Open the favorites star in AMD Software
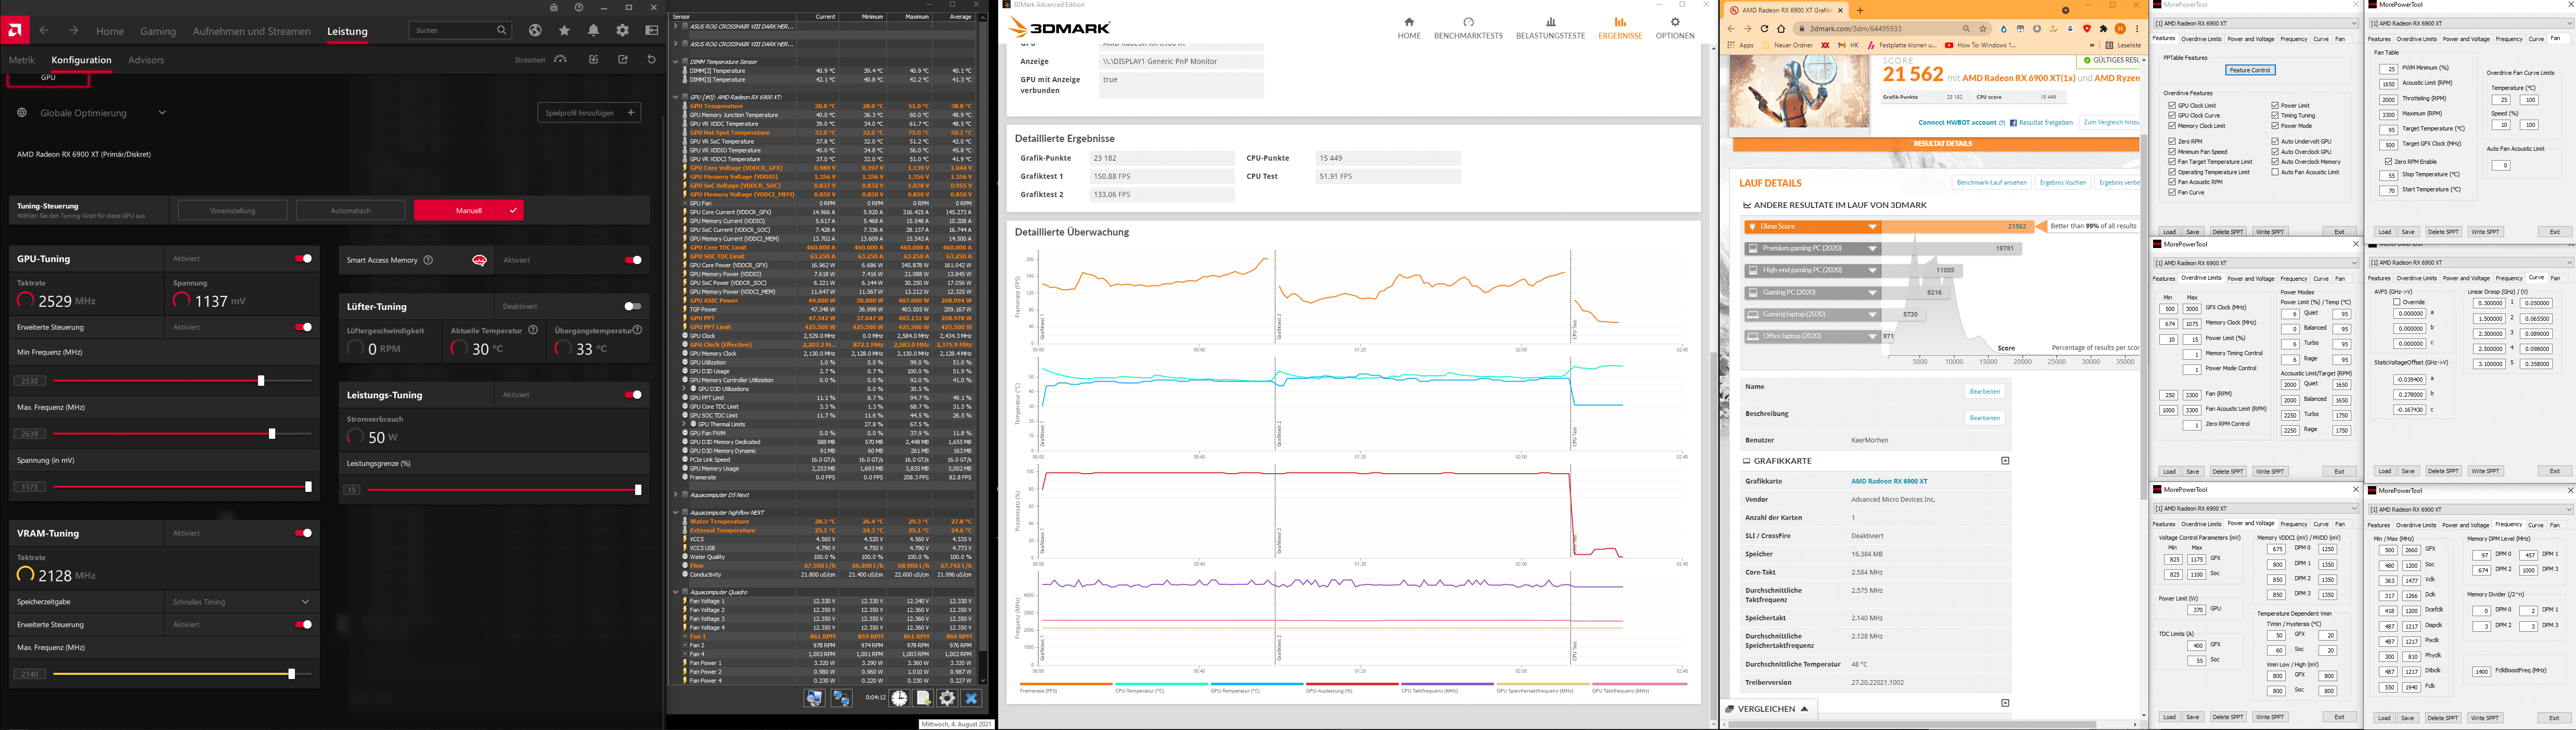This screenshot has width=2576, height=730. tap(564, 30)
